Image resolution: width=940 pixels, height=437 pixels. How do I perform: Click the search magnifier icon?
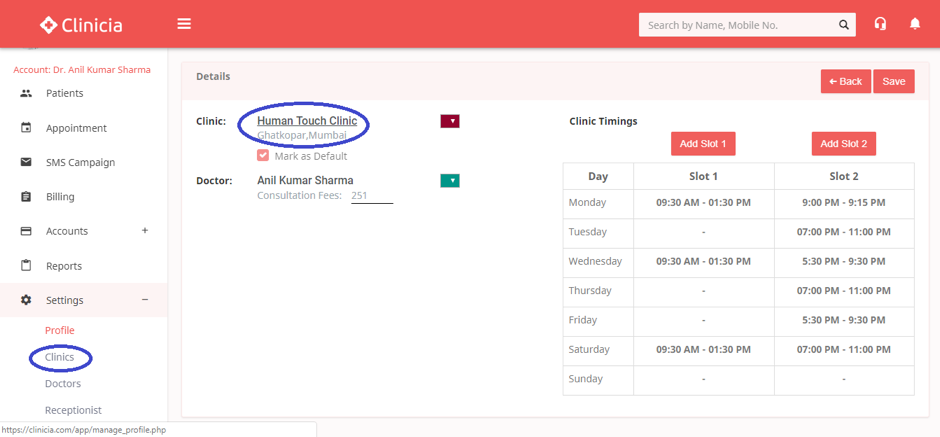point(845,25)
